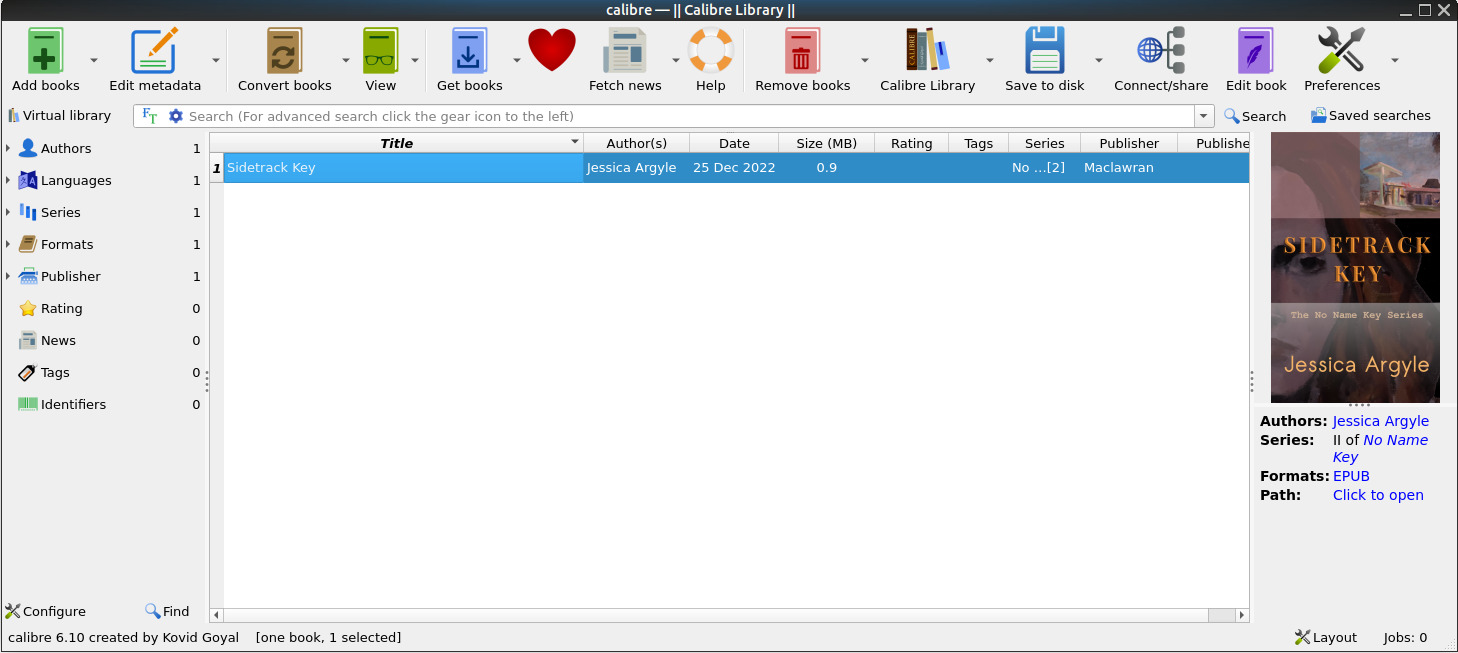
Task: Open Preferences from the toolbar
Action: click(x=1341, y=52)
